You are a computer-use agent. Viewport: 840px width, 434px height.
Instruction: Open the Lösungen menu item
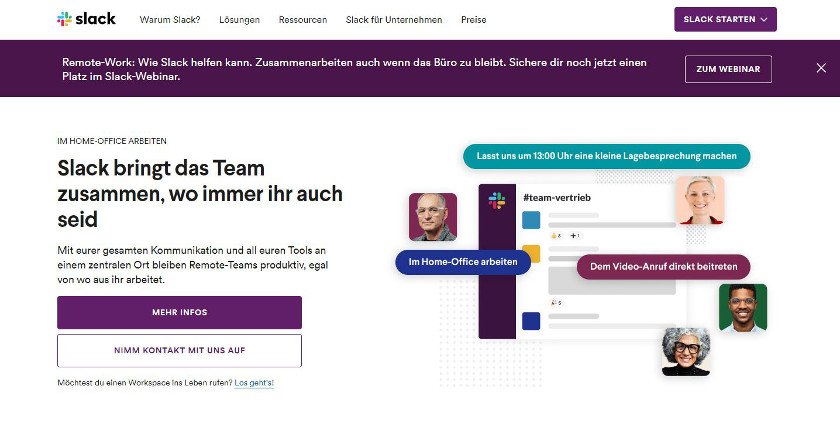[x=239, y=20]
